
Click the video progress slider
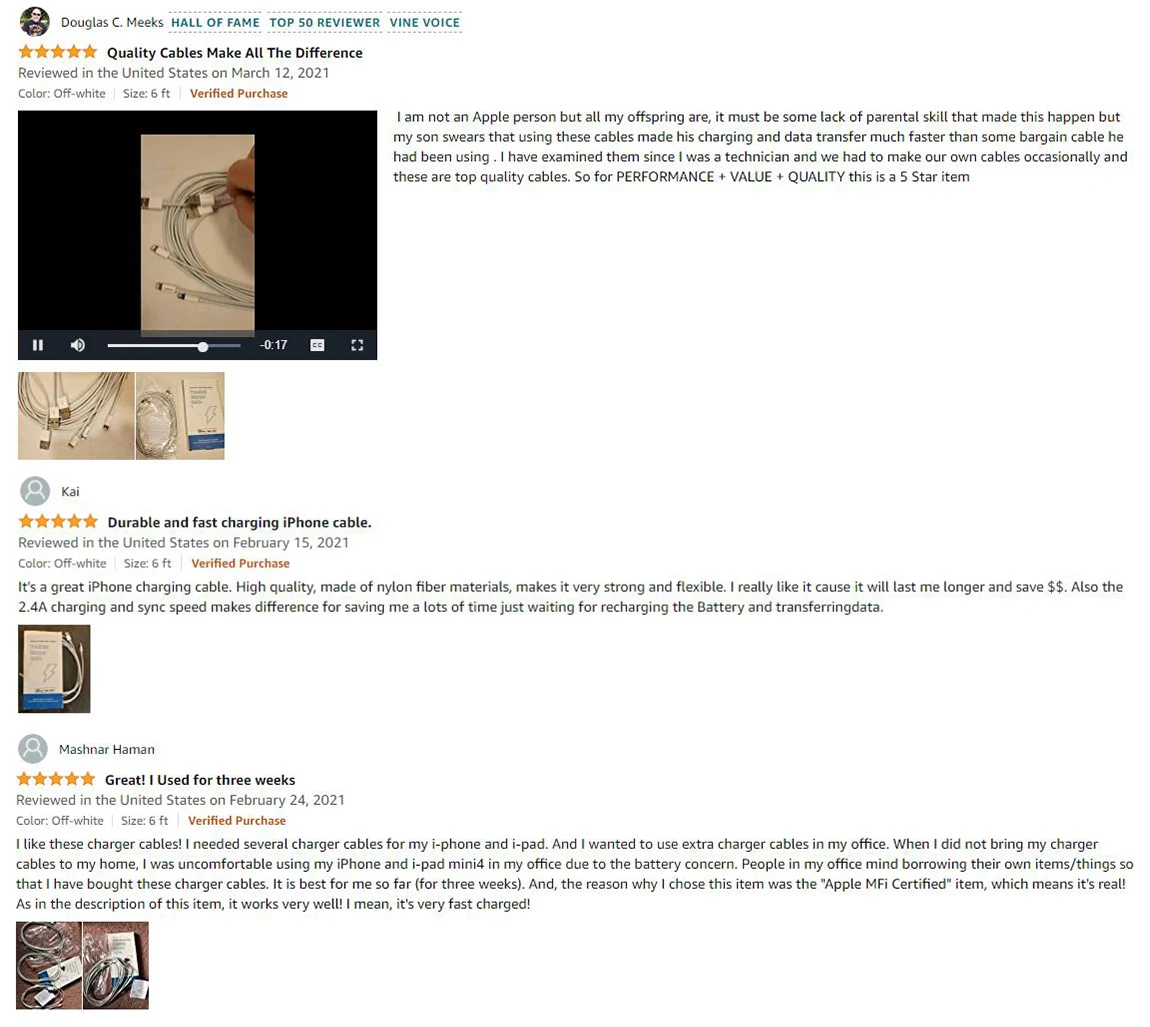point(174,346)
